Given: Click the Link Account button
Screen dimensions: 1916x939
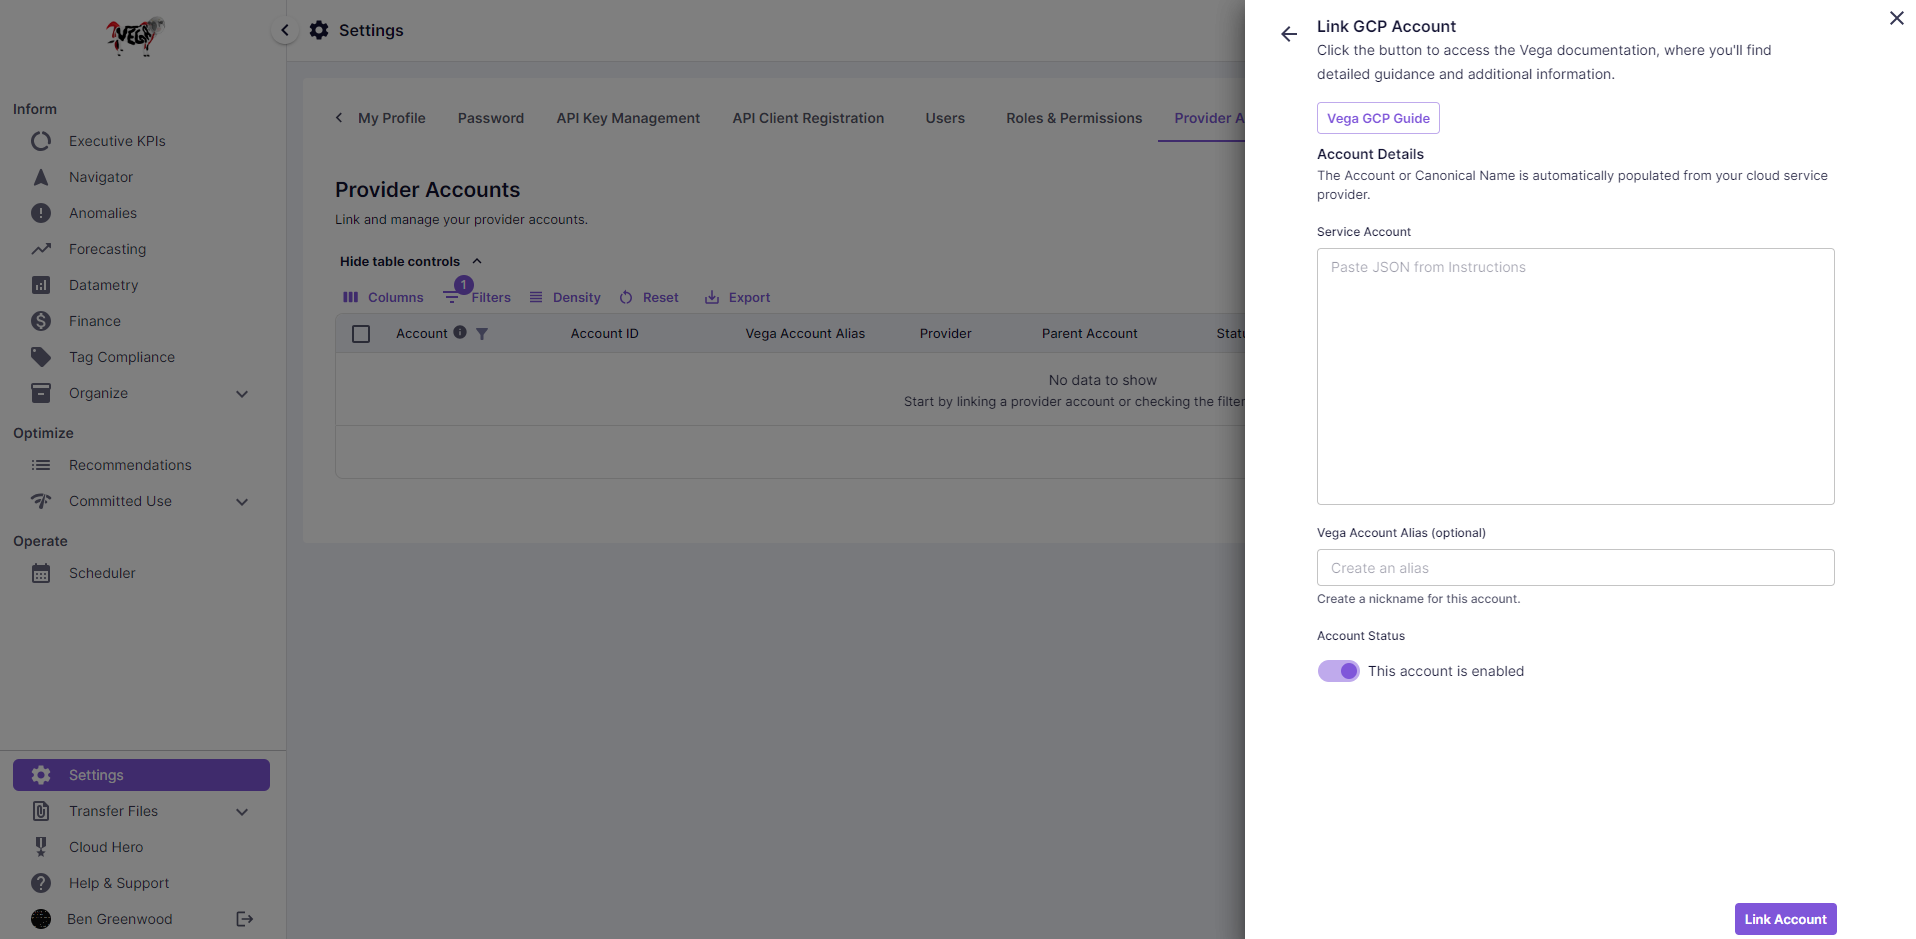Looking at the screenshot, I should [1785, 919].
